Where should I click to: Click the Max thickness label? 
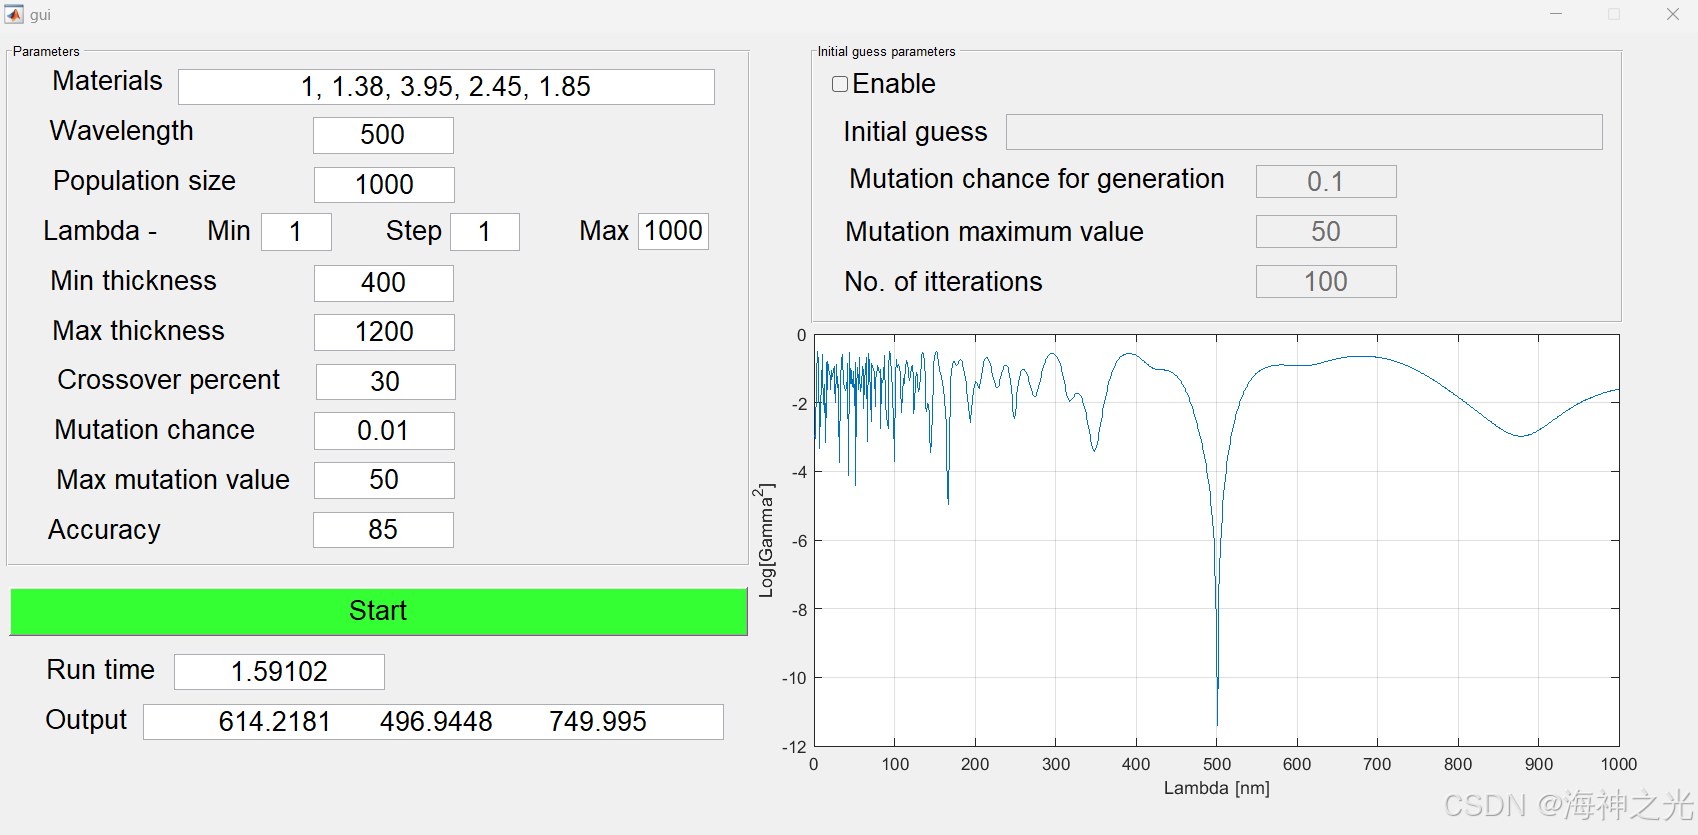click(x=138, y=331)
